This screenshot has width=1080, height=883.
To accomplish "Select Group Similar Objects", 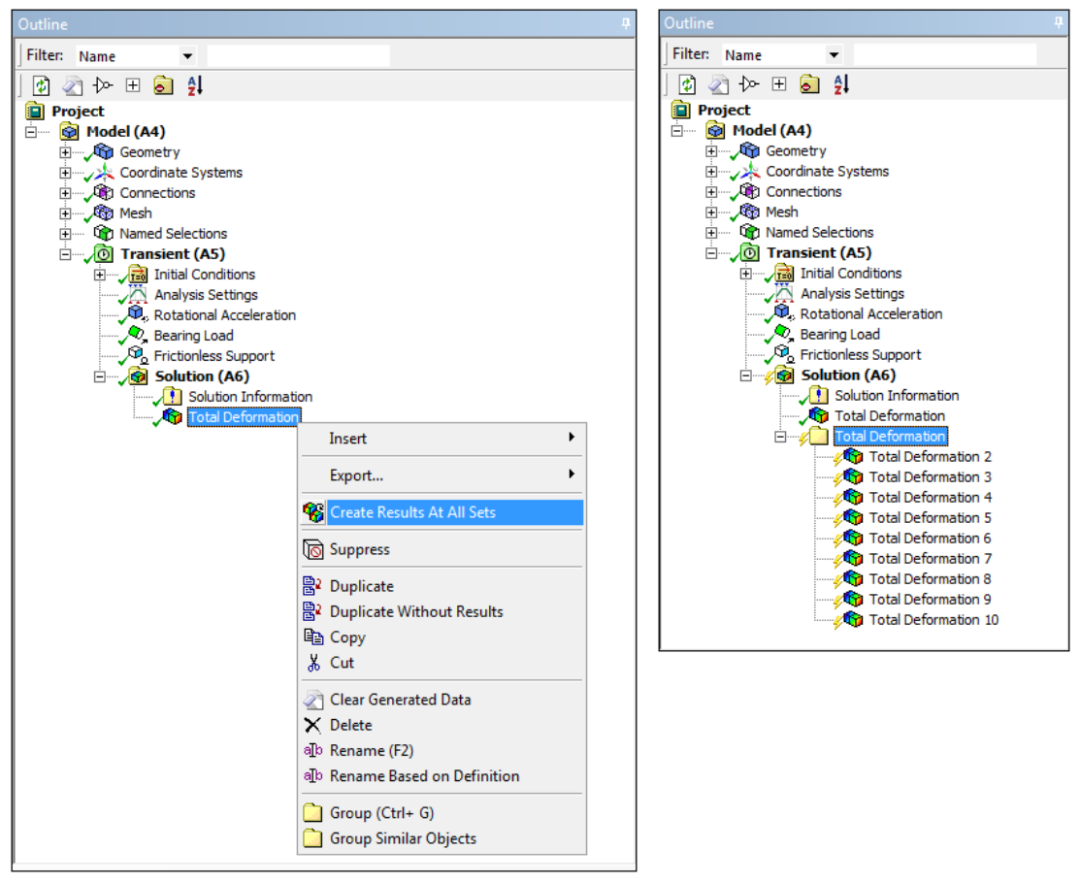I will pyautogui.click(x=403, y=839).
